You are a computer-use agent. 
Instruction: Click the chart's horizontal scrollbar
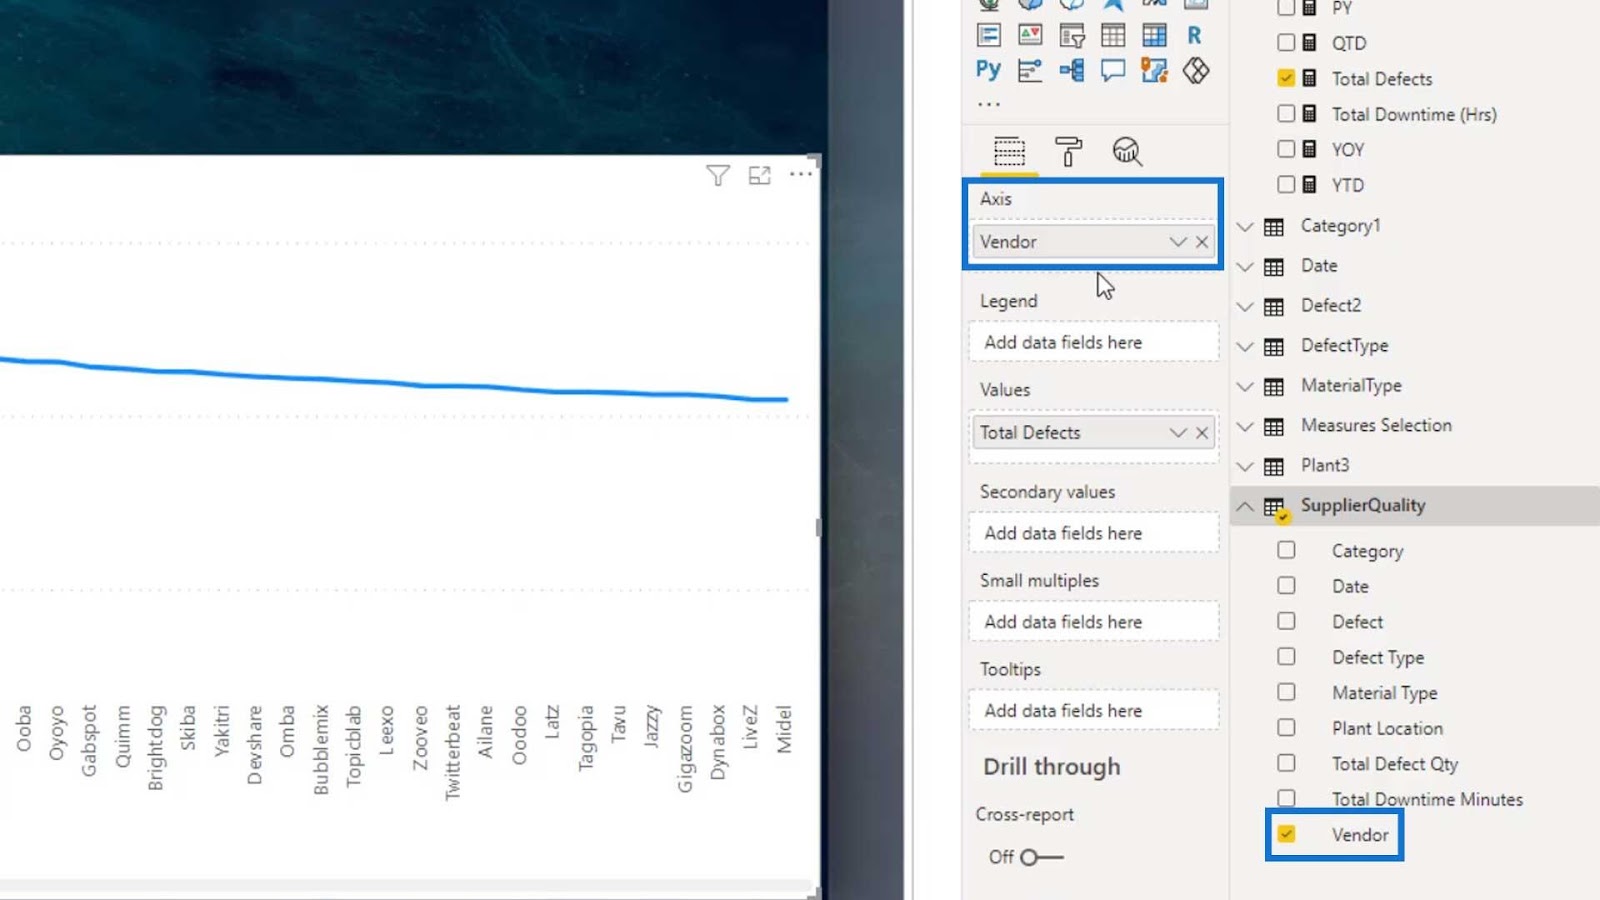[405, 887]
